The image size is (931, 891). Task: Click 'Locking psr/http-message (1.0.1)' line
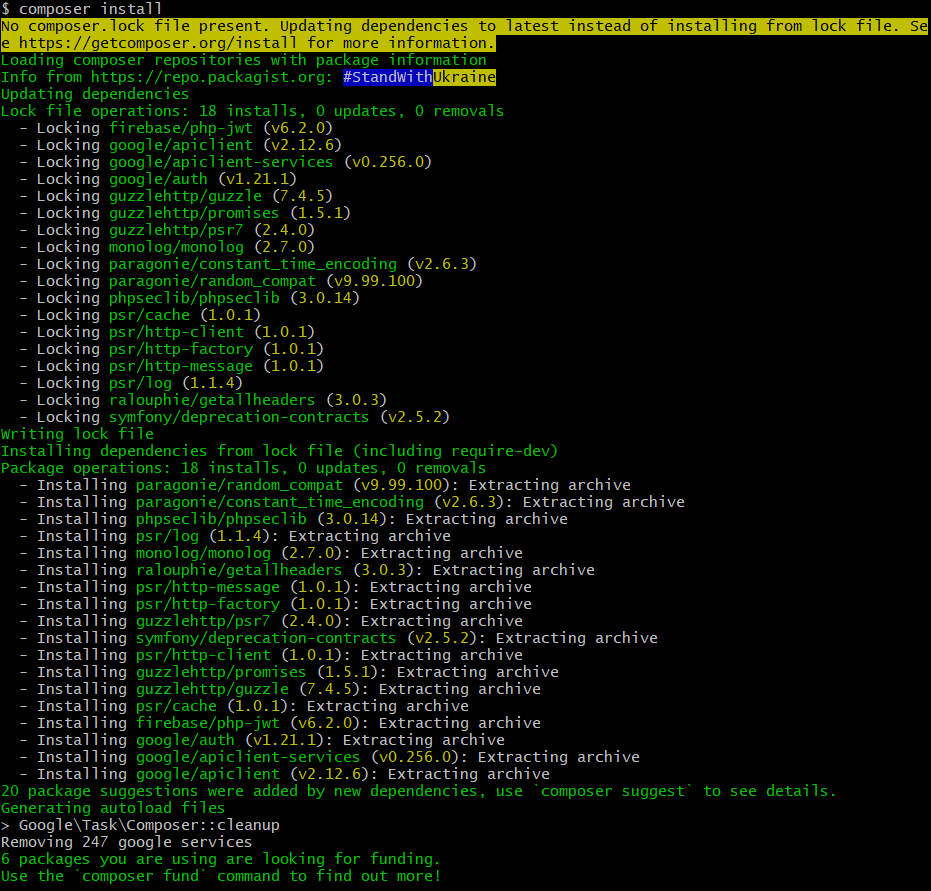pos(171,366)
